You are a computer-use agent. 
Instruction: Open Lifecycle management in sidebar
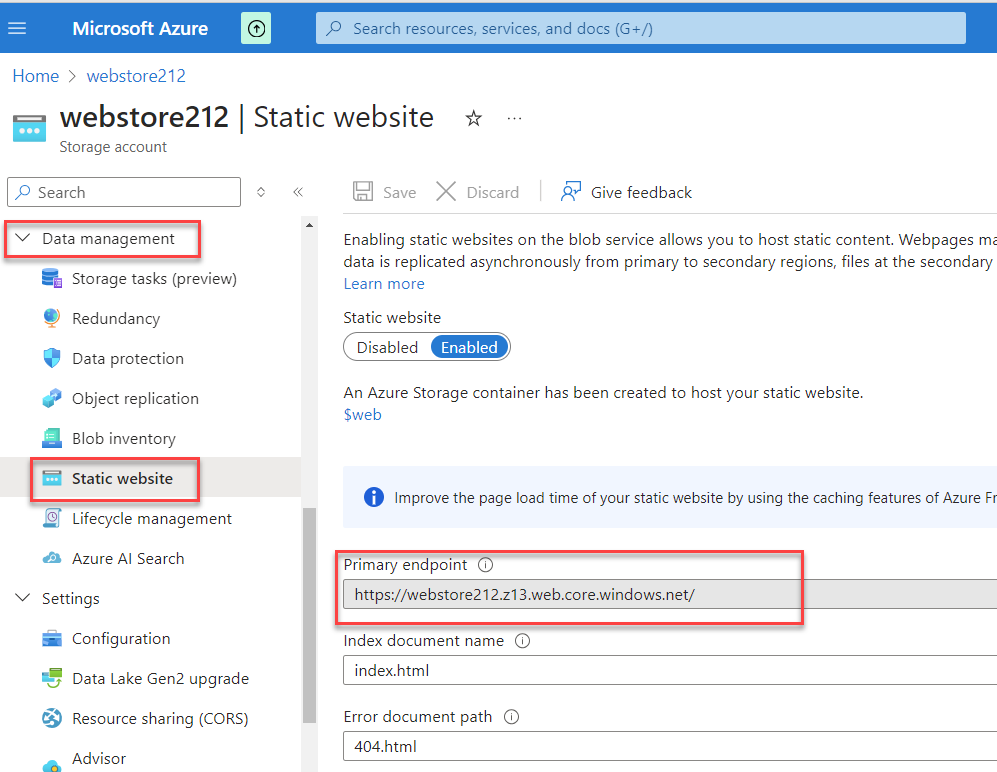(151, 519)
